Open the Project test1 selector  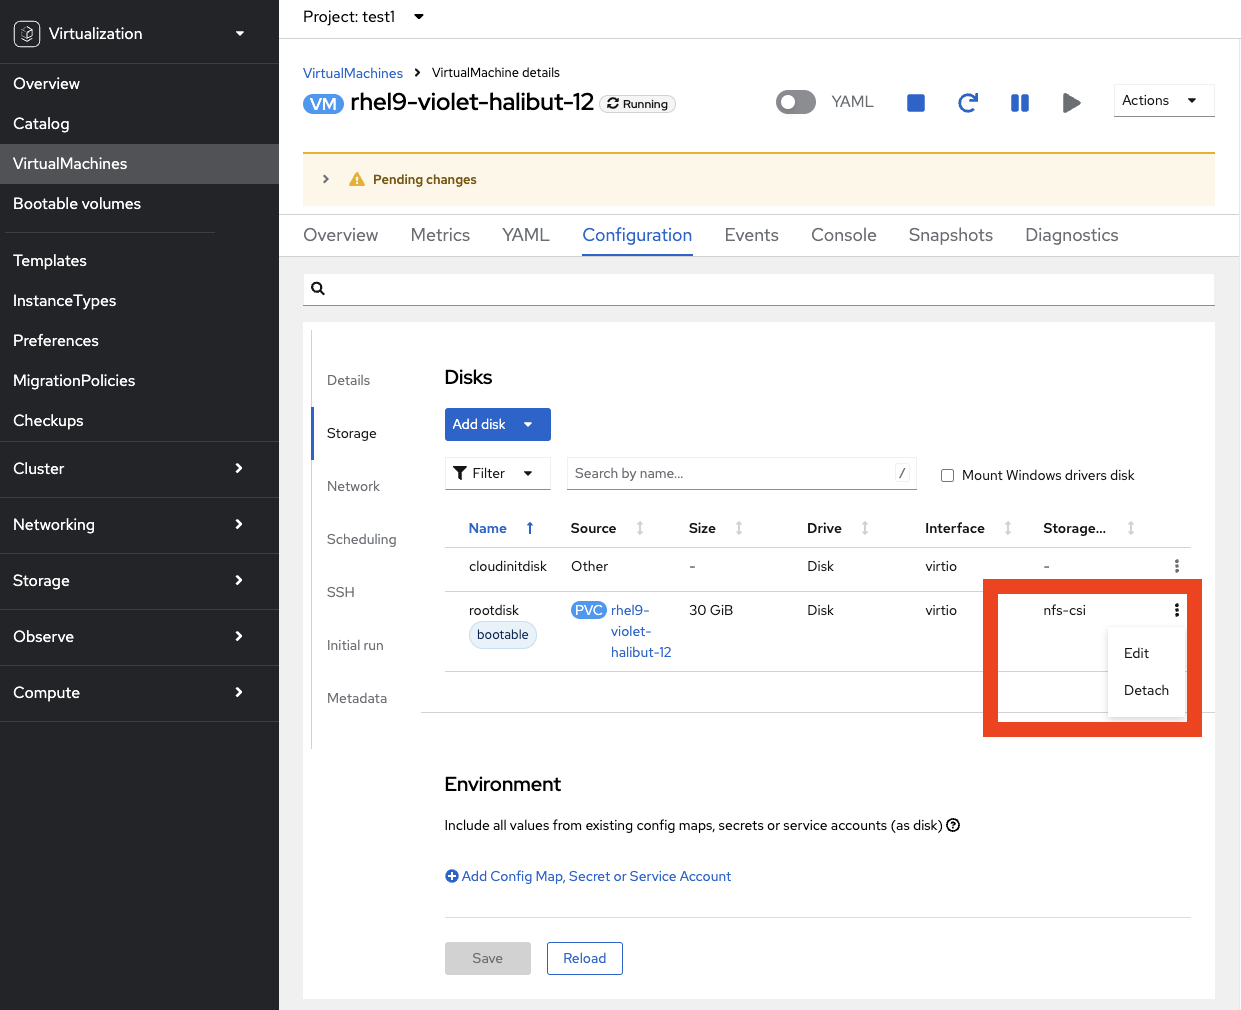click(364, 17)
